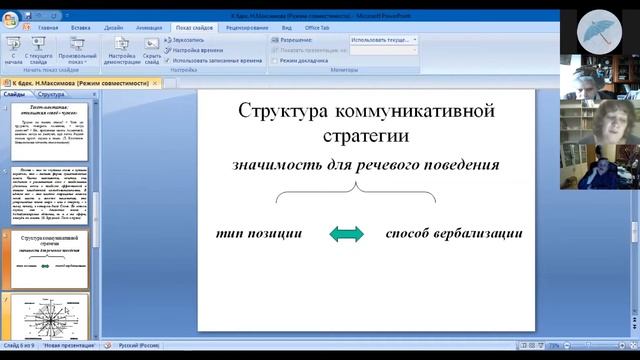The height and width of the screenshot is (360, 640).
Task: Click Скрыть слайд button
Action: [152, 50]
